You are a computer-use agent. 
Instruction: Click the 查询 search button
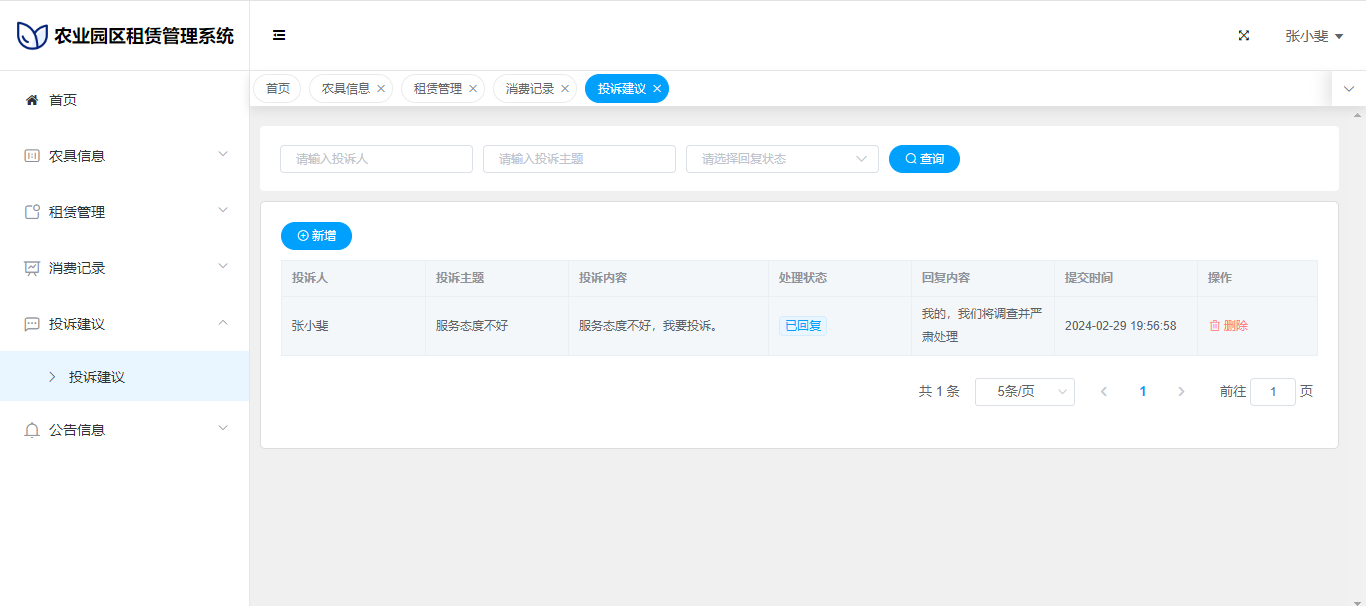click(x=924, y=159)
